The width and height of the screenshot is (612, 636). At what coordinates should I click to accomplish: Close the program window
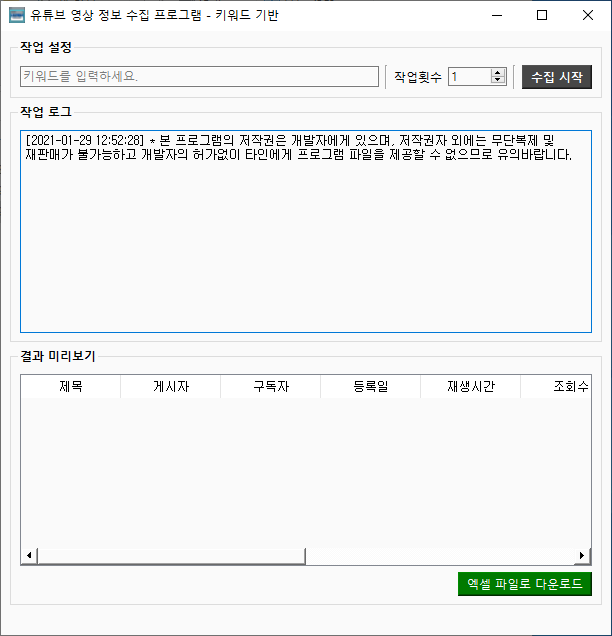(x=588, y=15)
